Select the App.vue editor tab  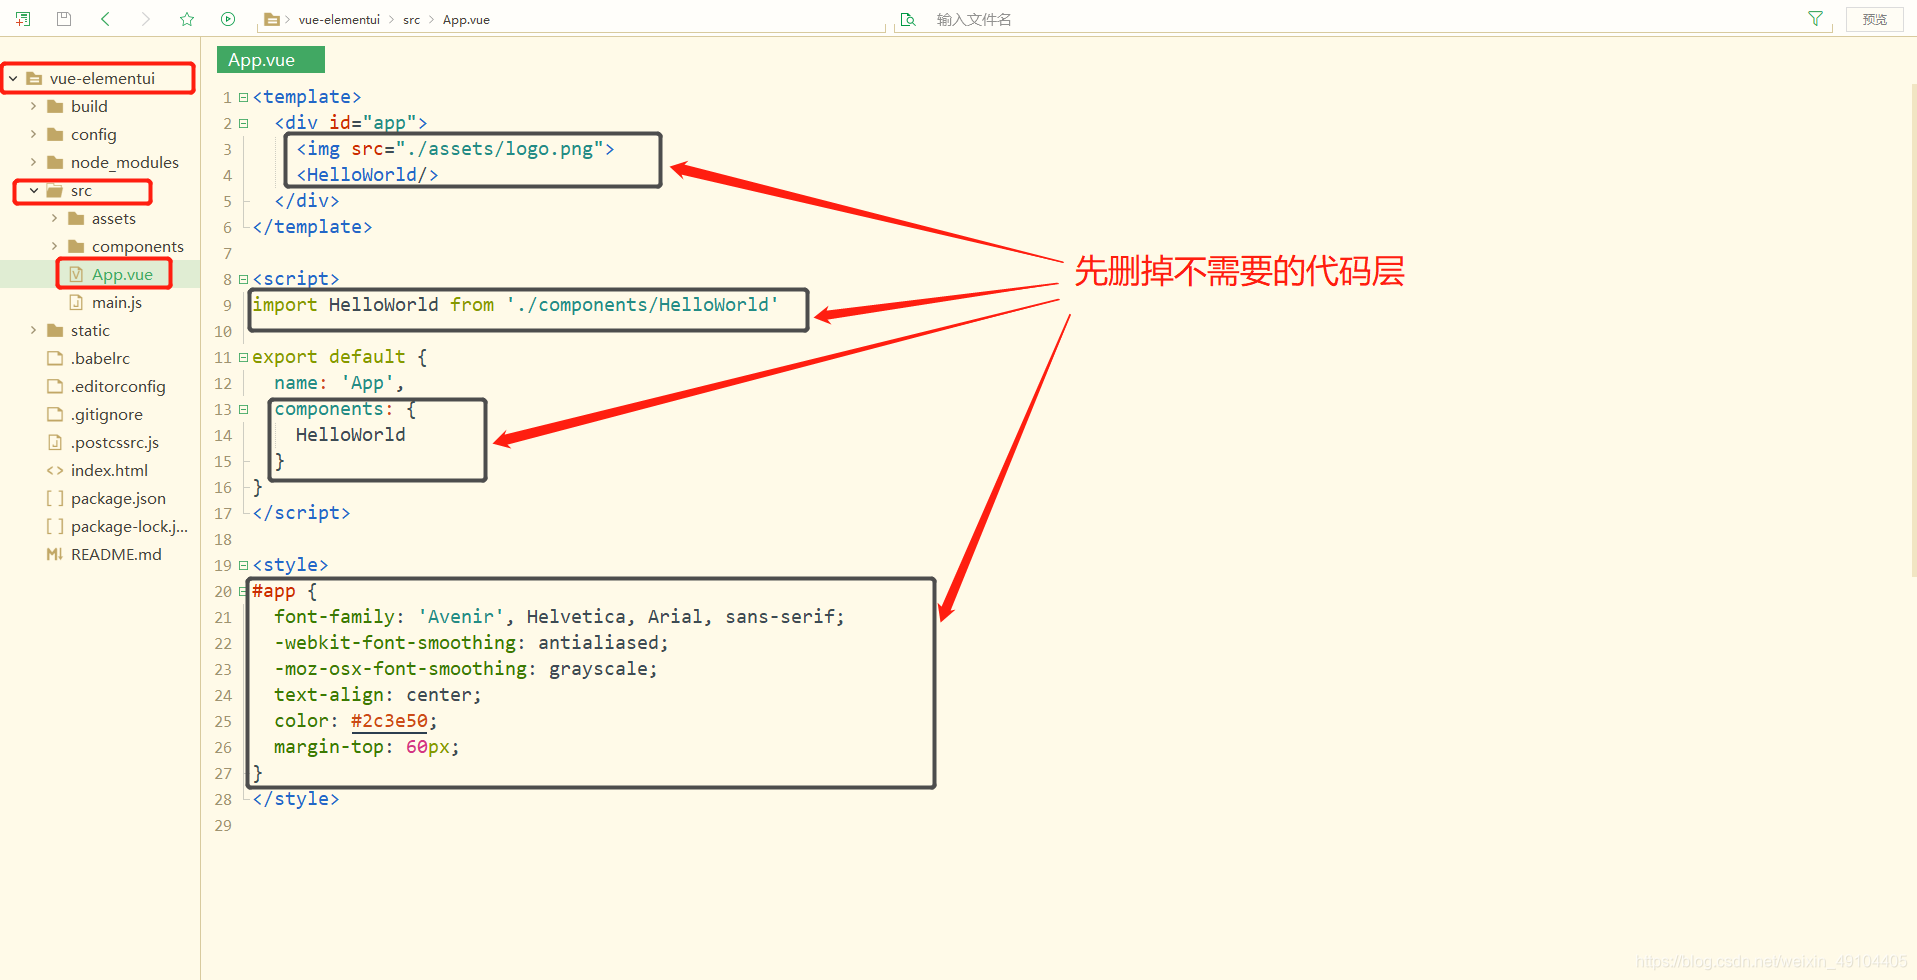271,60
